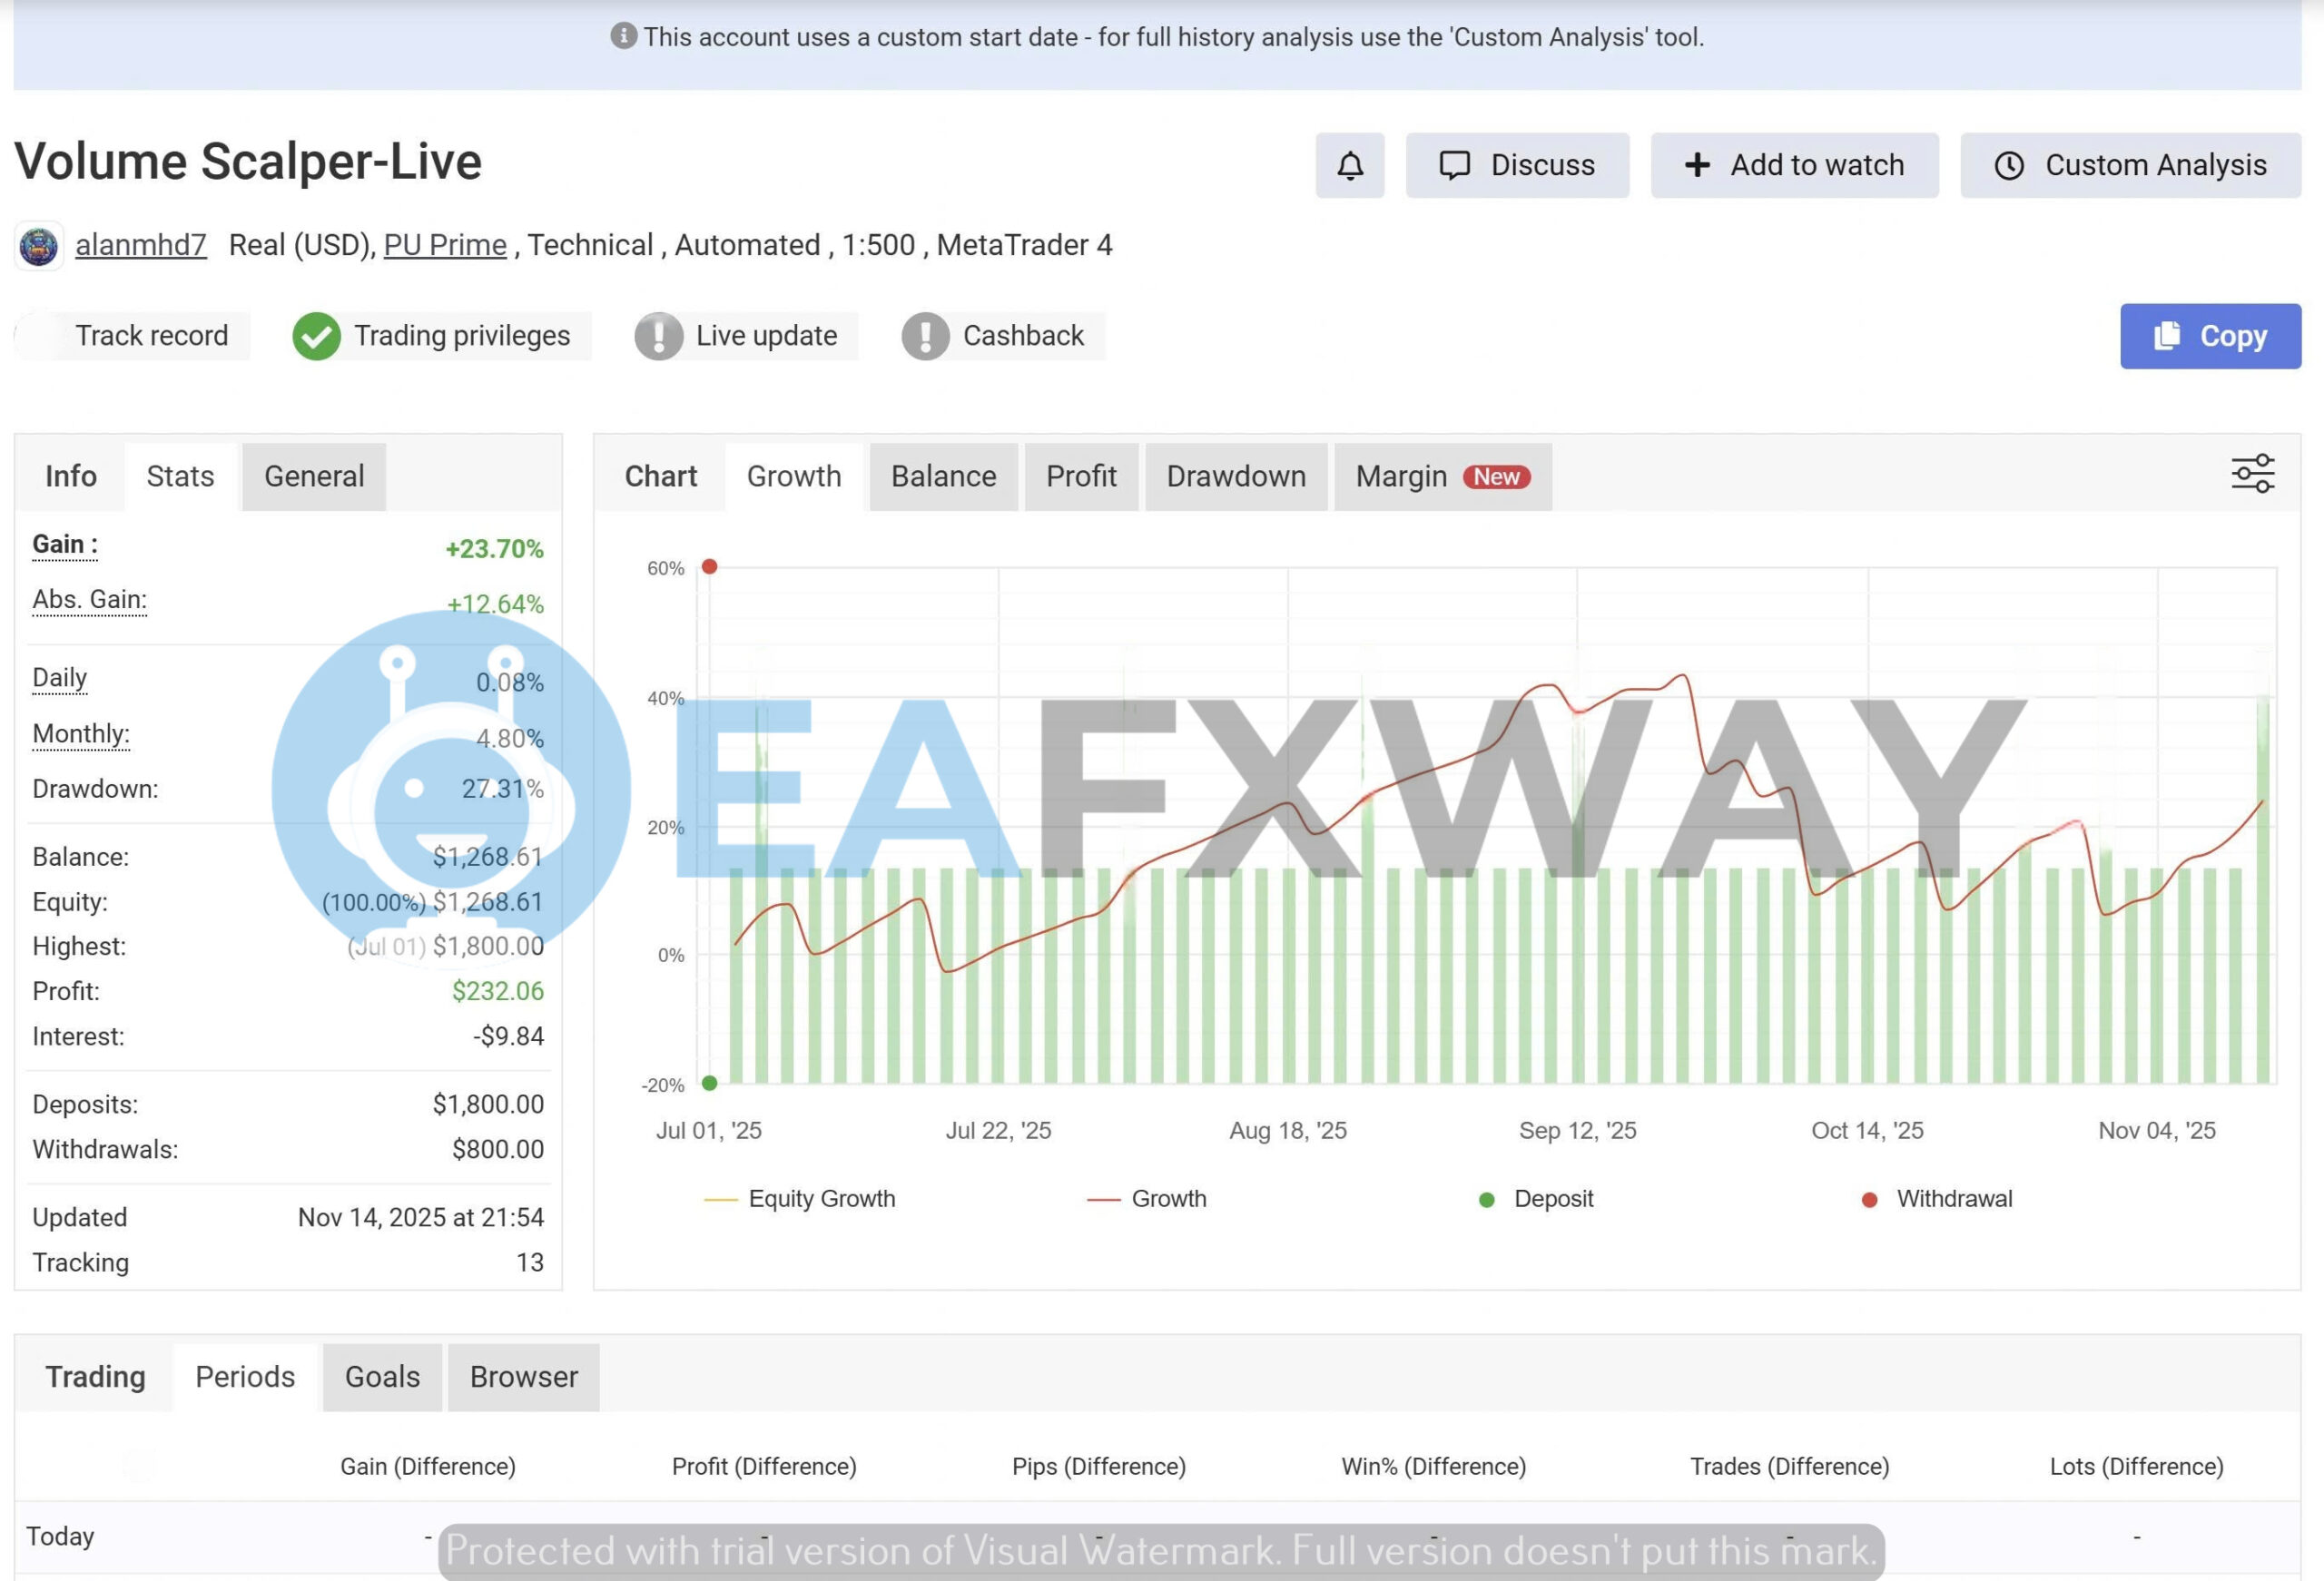Click the red withdrawal marker on chart

[709, 567]
